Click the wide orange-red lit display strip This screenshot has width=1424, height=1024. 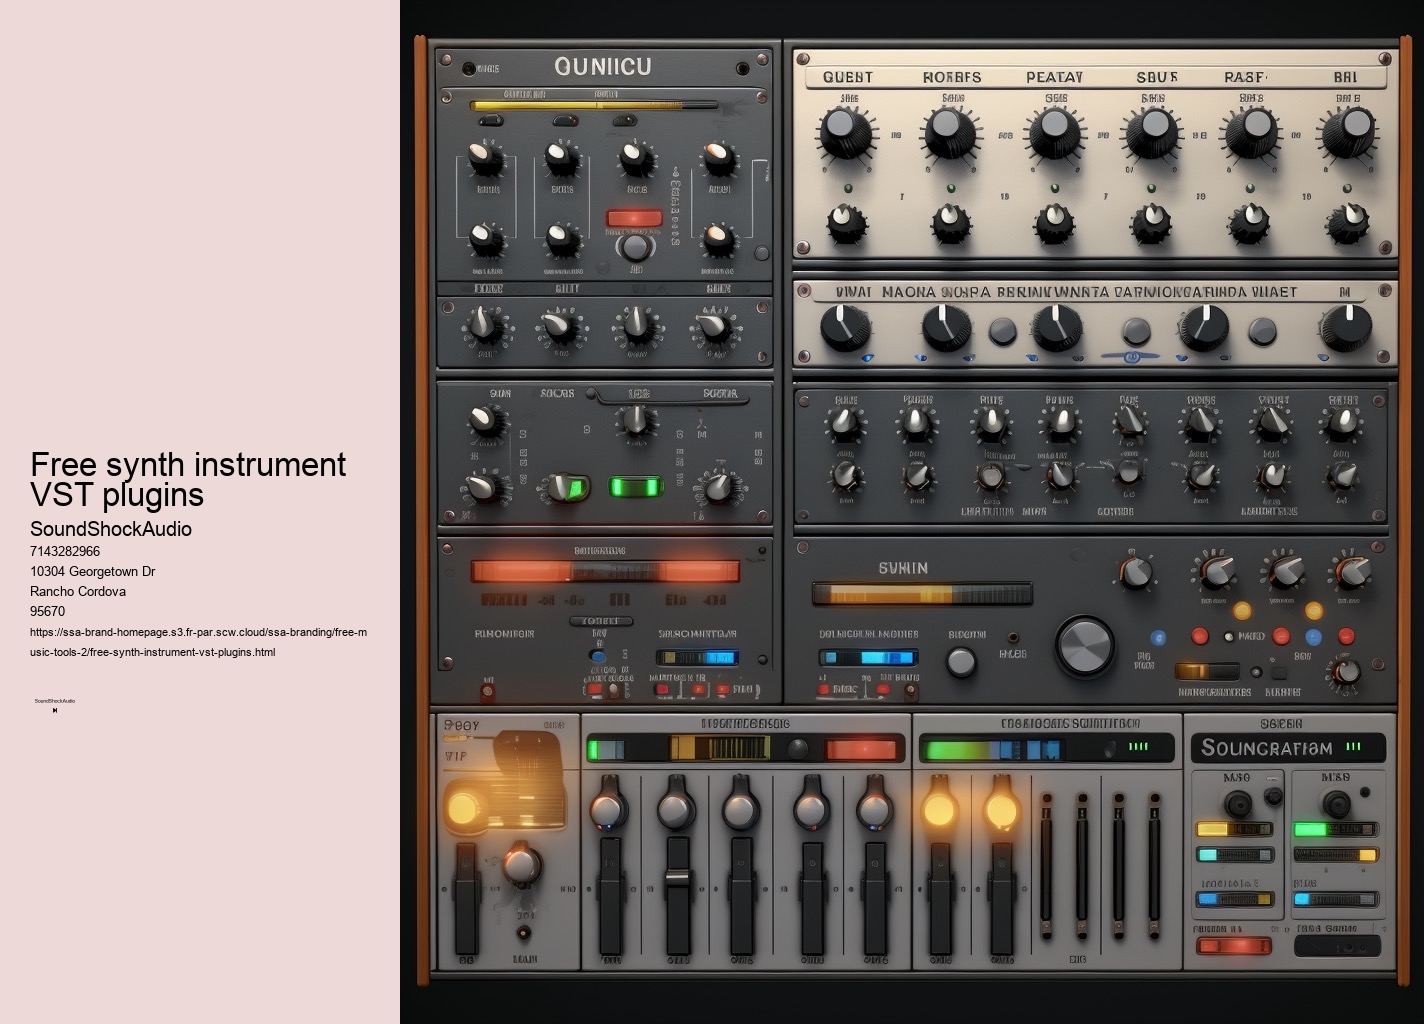click(606, 571)
